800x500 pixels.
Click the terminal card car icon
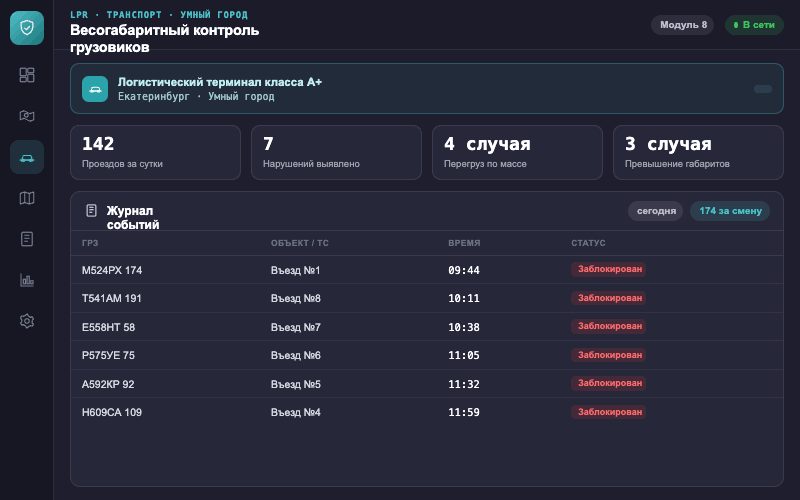[x=95, y=89]
